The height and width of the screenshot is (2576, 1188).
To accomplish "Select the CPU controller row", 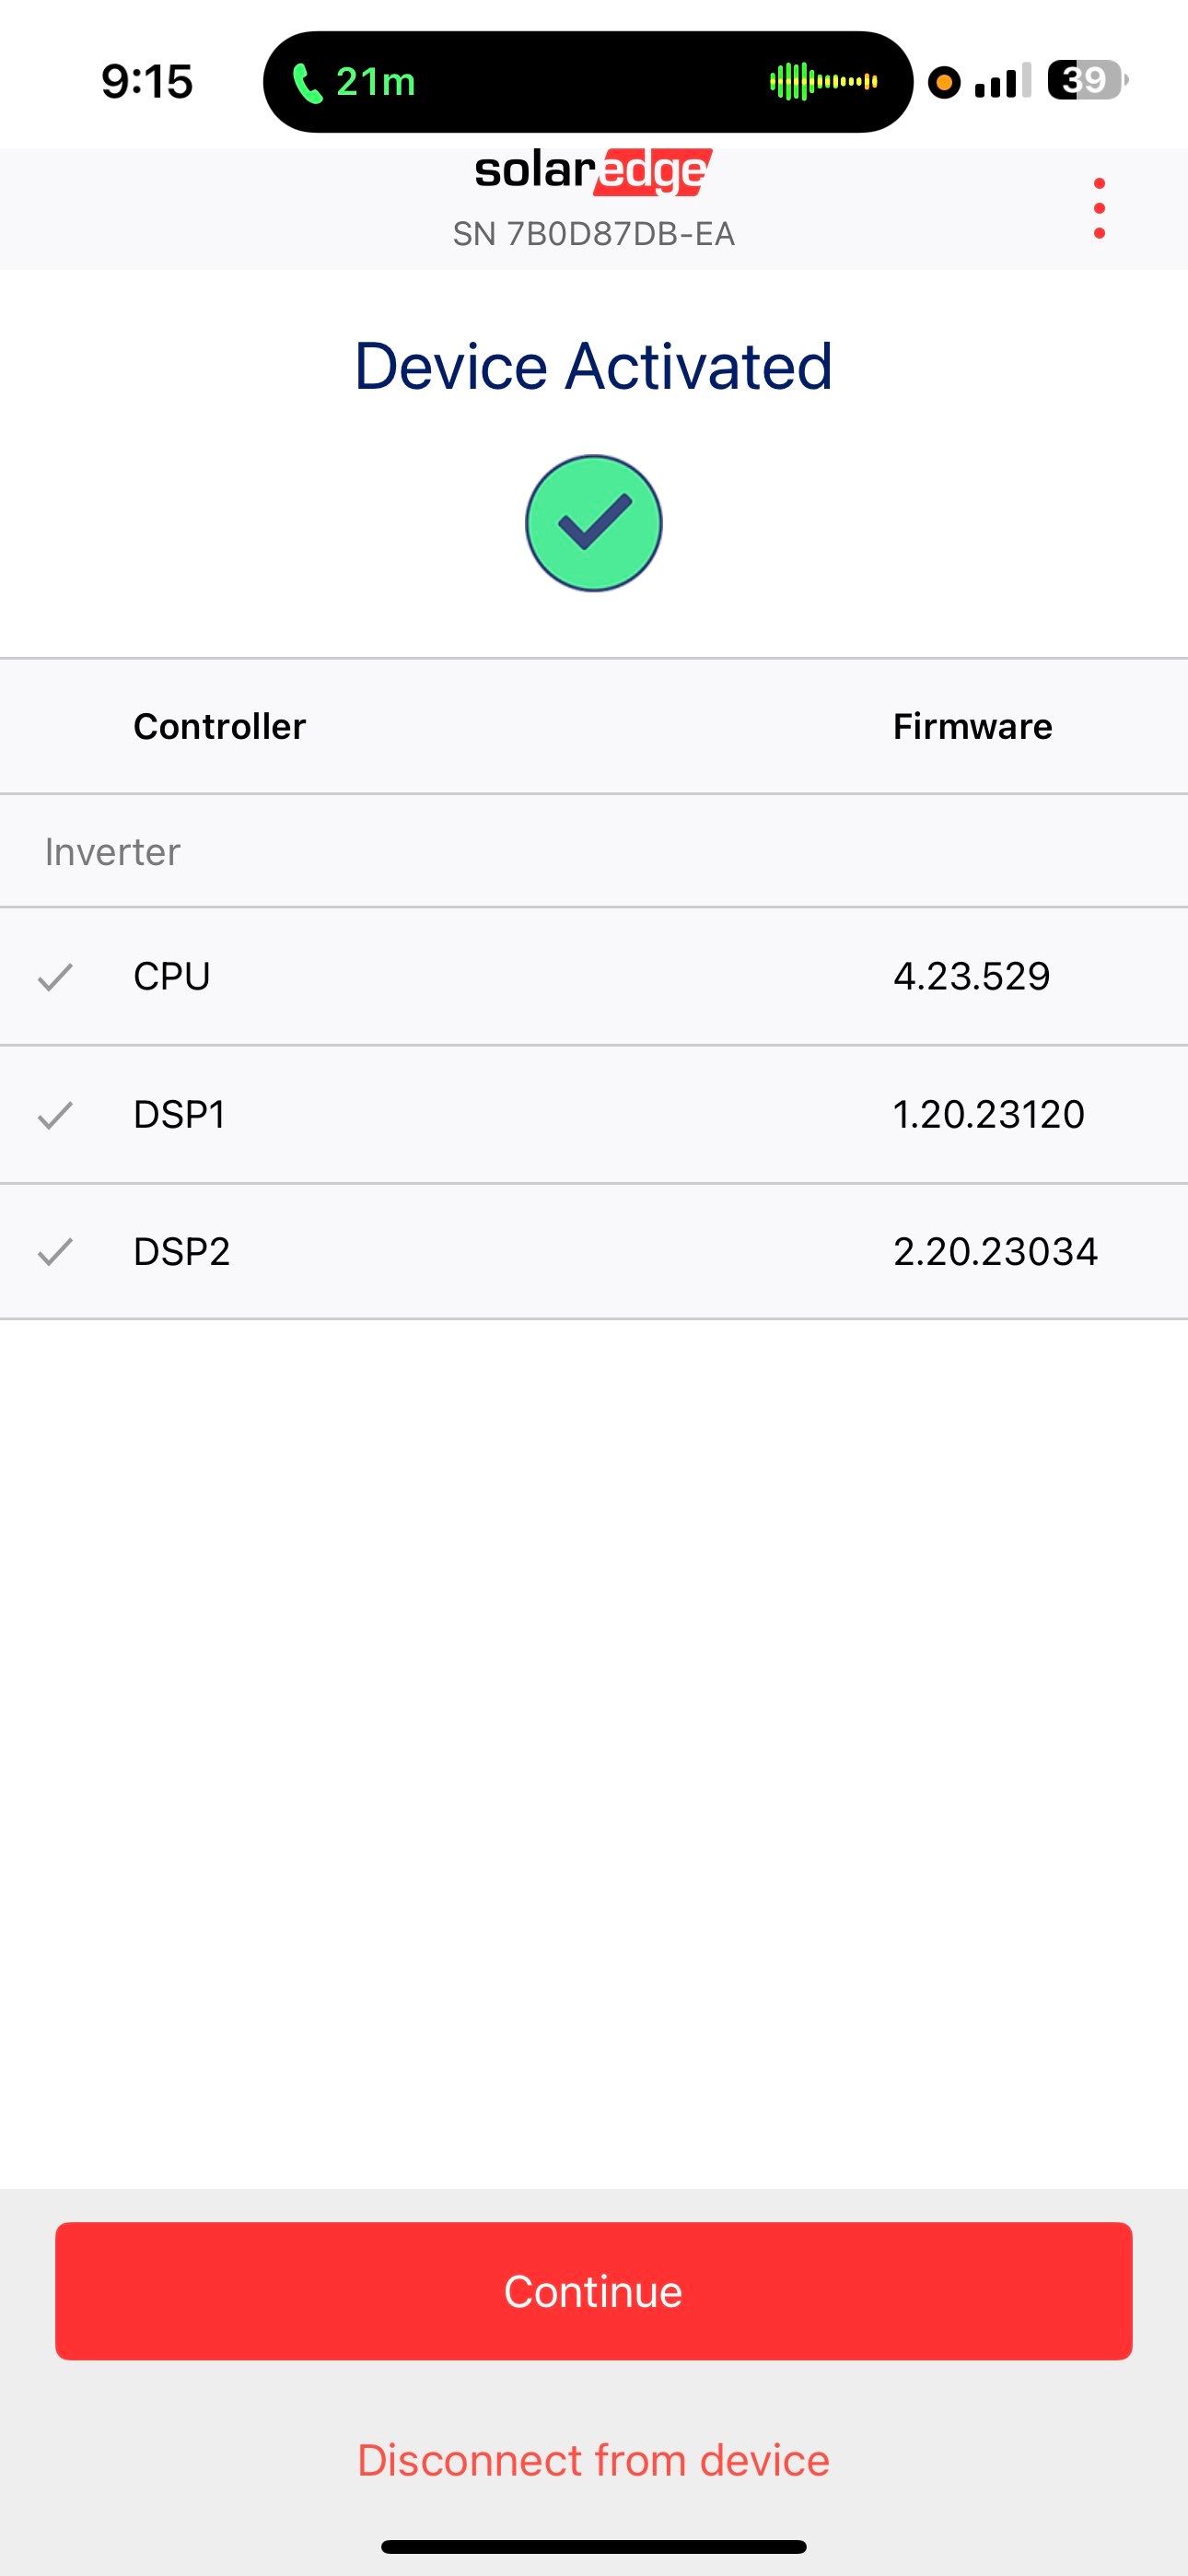I will (x=594, y=977).
